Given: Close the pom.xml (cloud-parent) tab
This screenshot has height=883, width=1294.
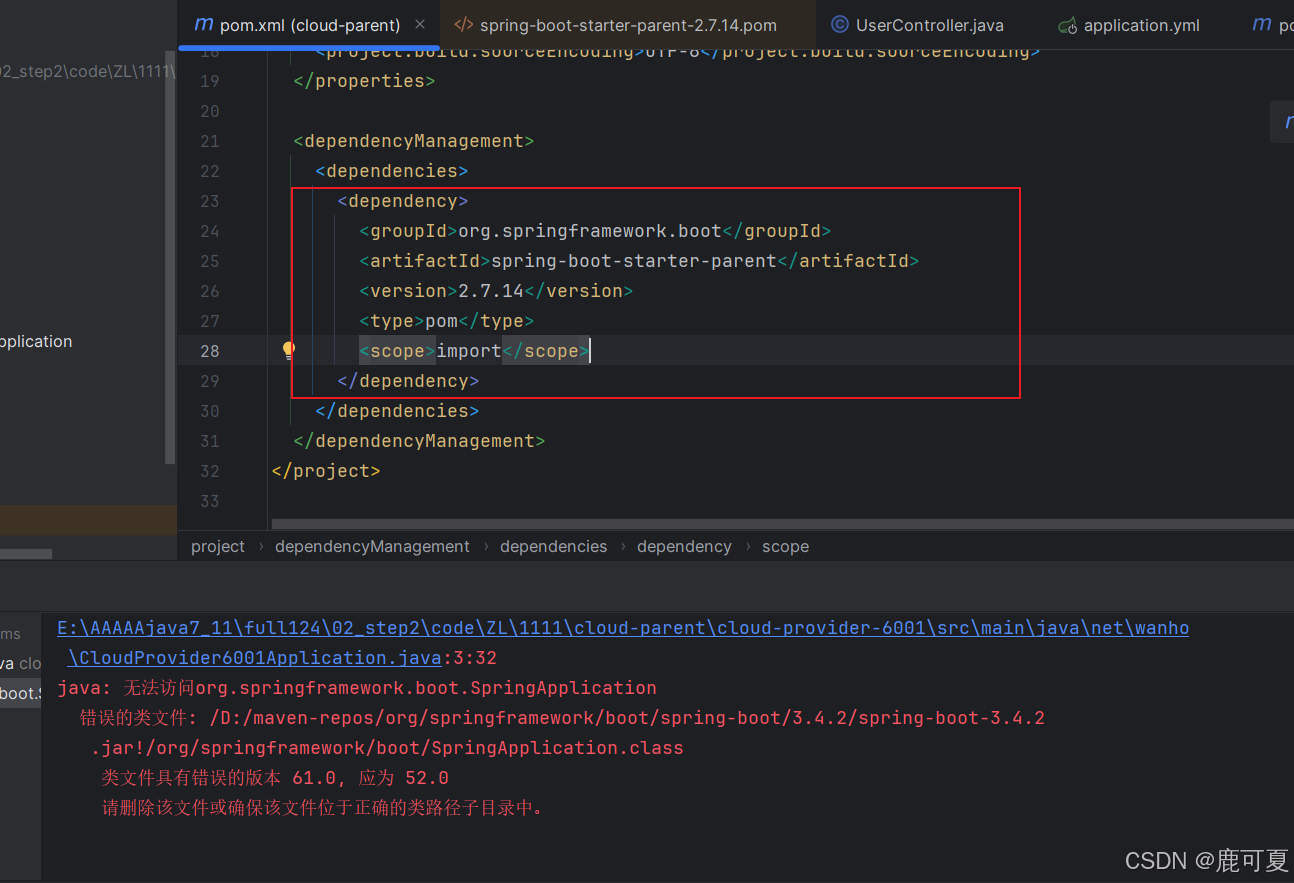Looking at the screenshot, I should click(x=419, y=25).
